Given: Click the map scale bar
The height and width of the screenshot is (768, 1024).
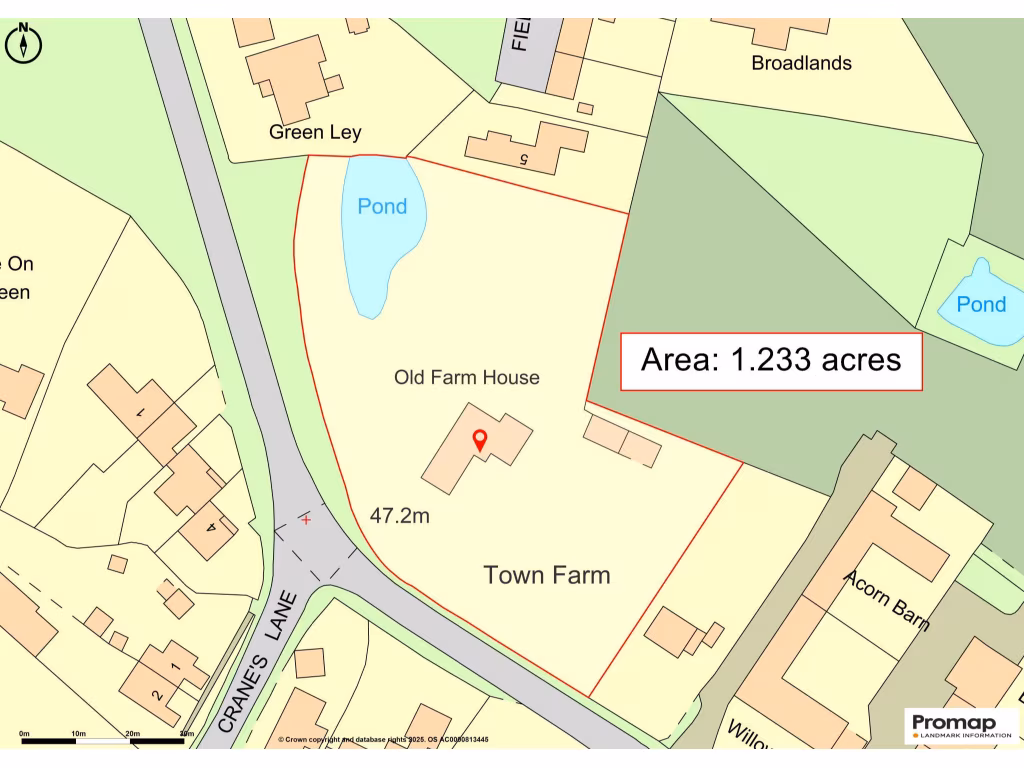Looking at the screenshot, I should (x=104, y=740).
